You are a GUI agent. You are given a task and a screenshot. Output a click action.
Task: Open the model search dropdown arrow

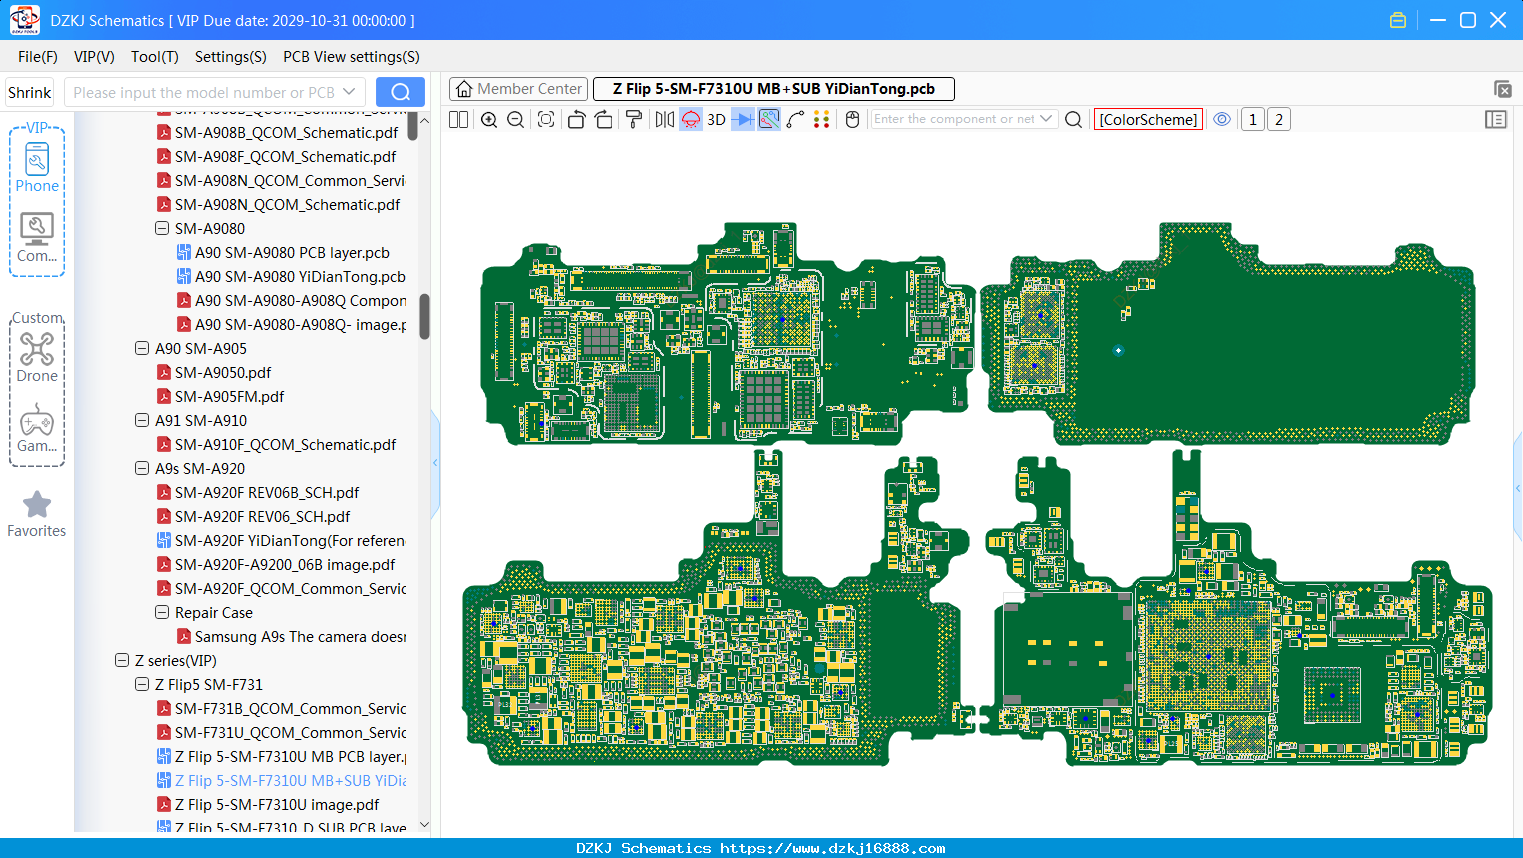349,92
